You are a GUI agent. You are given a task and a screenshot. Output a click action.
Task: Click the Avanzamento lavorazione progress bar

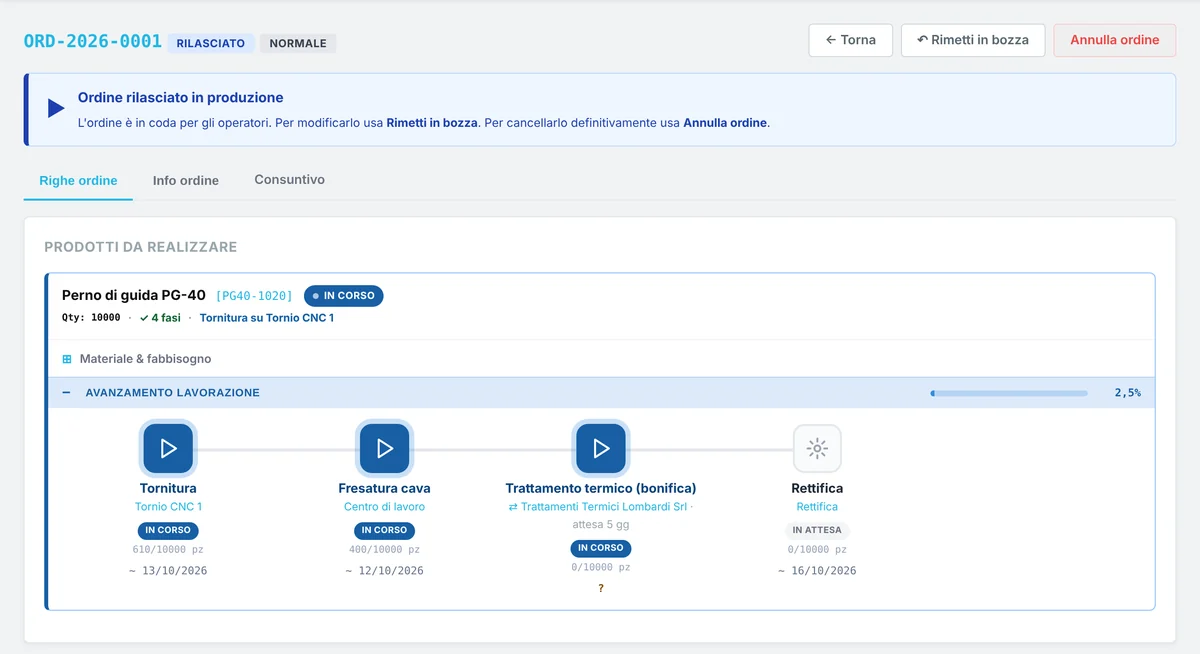[1008, 393]
